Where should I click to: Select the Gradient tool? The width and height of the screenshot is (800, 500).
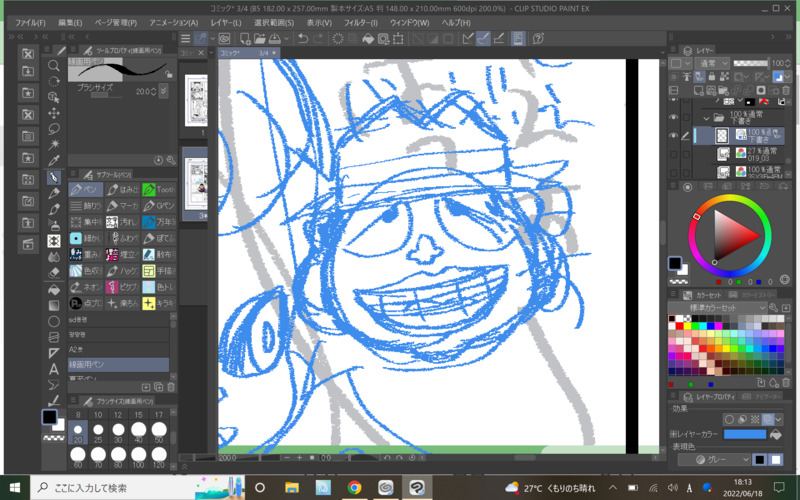point(54,305)
